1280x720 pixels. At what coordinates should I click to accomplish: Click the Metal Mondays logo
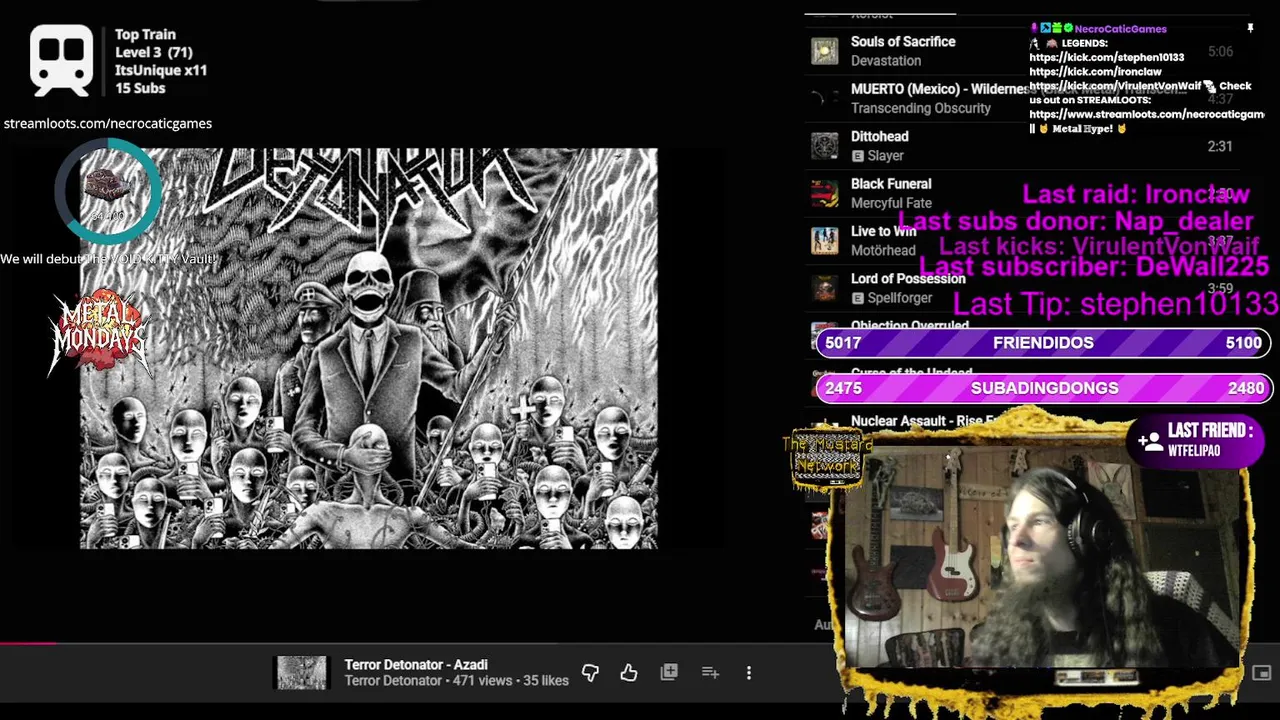pos(100,332)
